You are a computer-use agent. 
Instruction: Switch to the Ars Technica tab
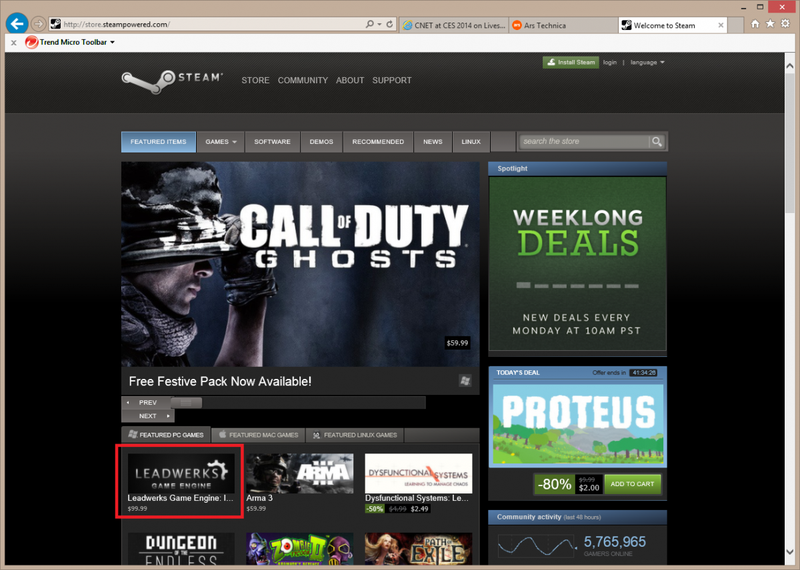click(x=563, y=25)
